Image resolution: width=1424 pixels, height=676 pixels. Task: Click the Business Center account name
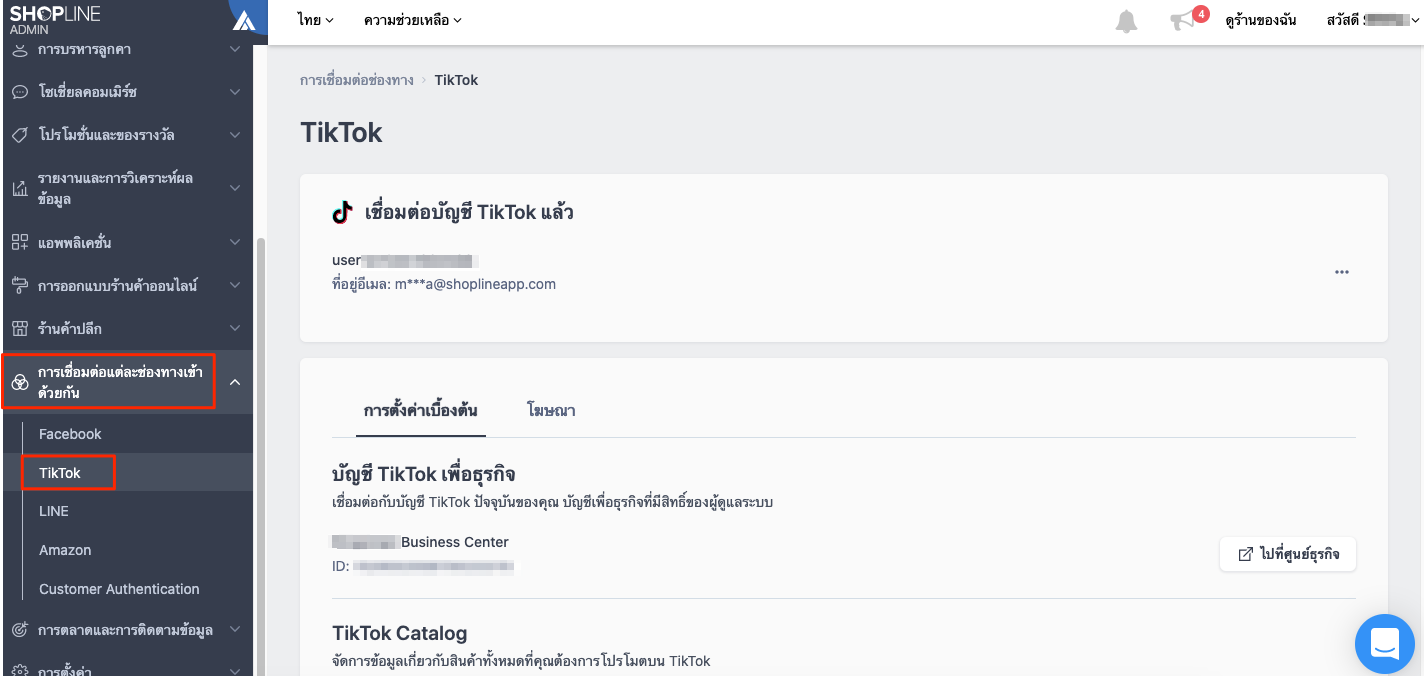tap(420, 542)
